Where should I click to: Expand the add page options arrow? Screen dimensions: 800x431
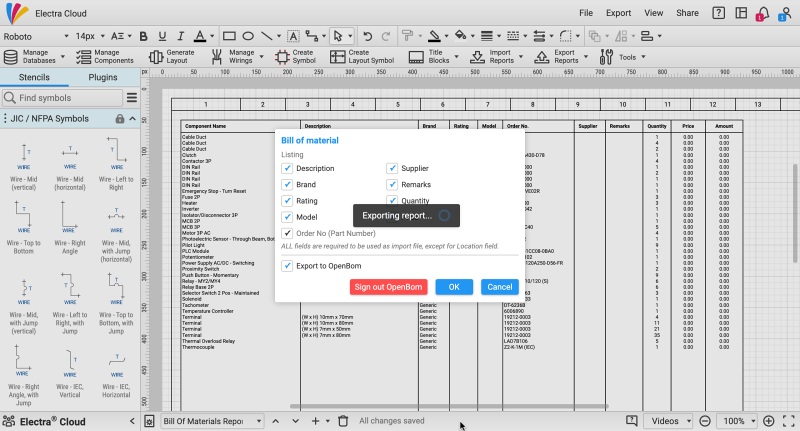click(328, 421)
